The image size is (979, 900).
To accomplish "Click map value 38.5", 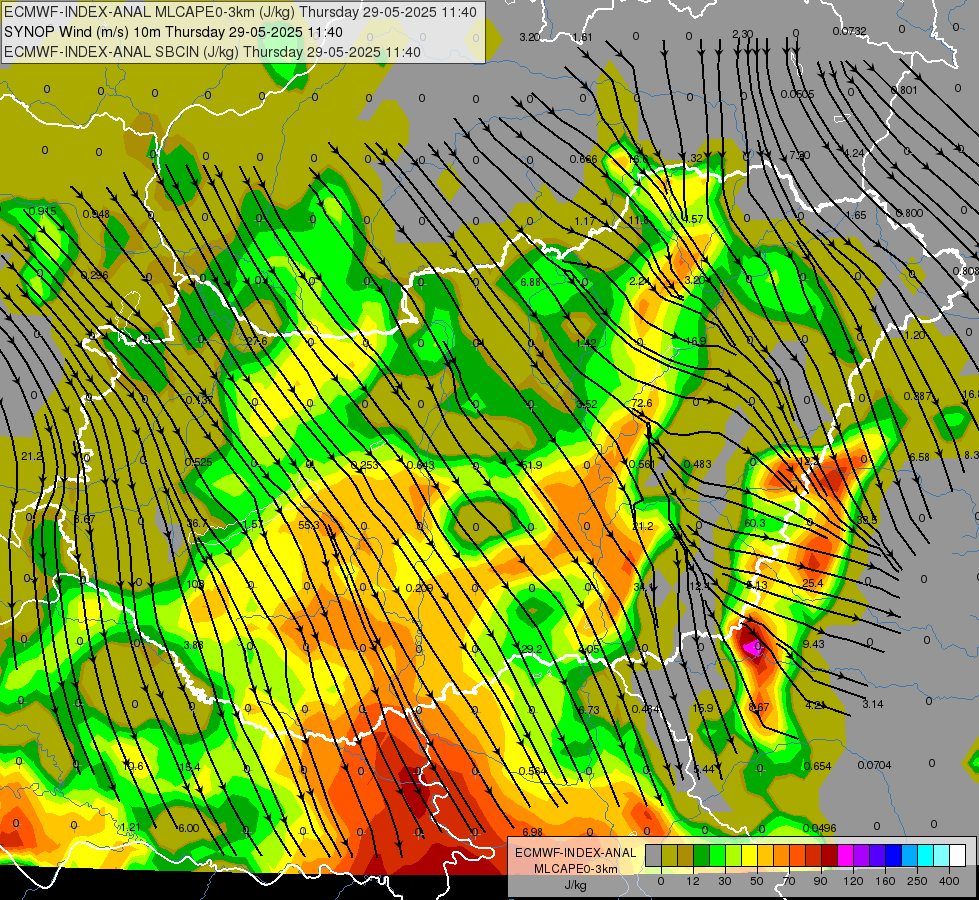I will 867,520.
